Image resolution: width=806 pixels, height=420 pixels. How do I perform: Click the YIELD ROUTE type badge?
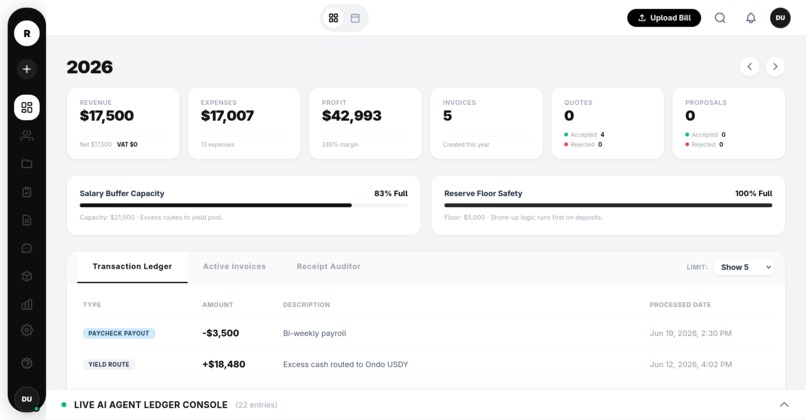click(109, 364)
